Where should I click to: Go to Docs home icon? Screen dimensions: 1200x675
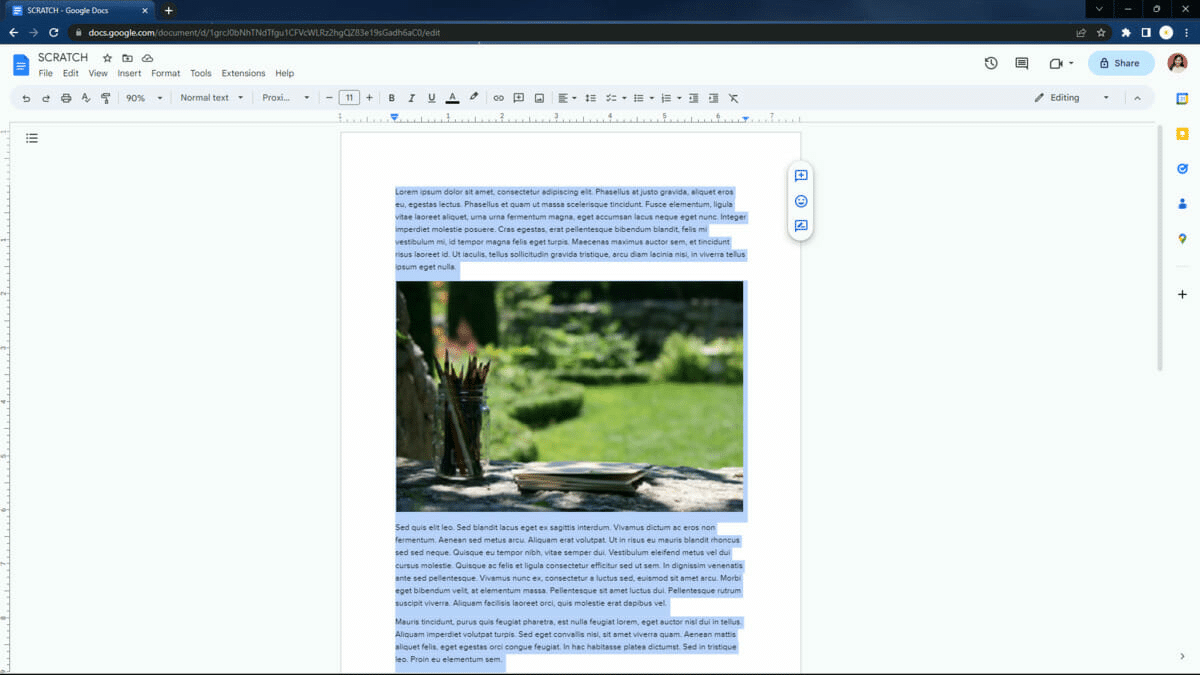(x=21, y=65)
